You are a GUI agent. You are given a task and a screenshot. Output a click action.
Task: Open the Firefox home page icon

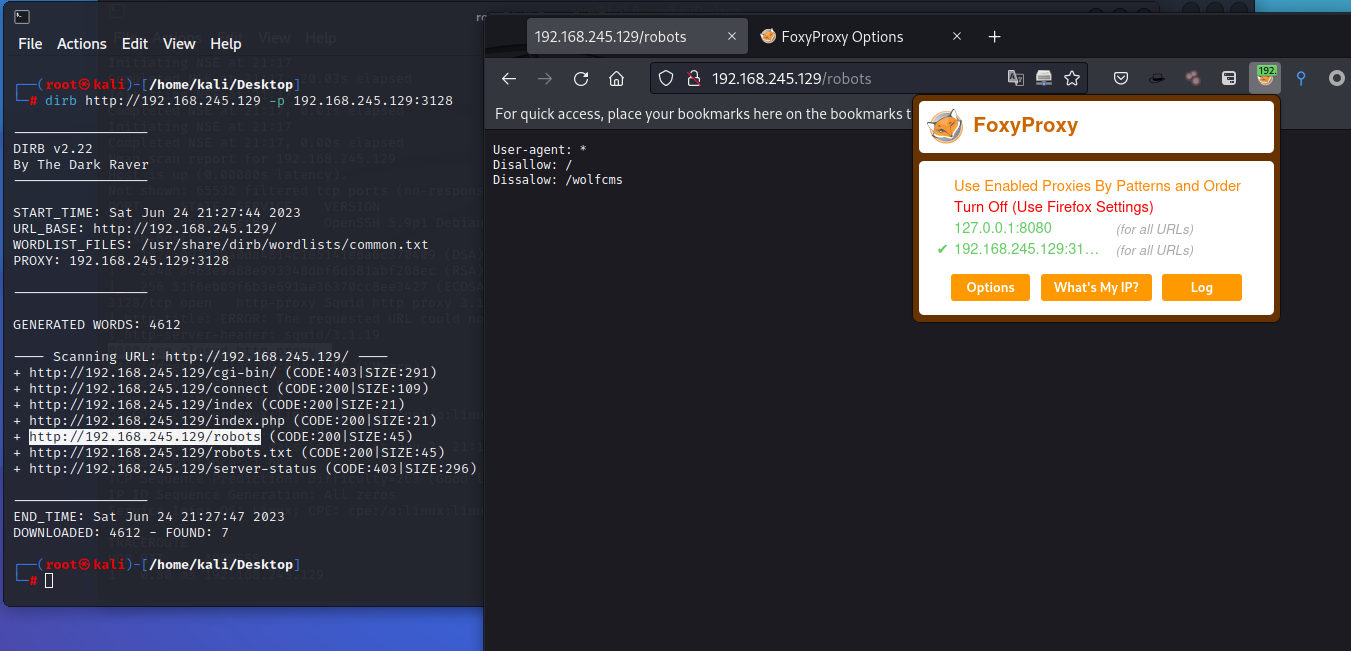click(x=617, y=78)
